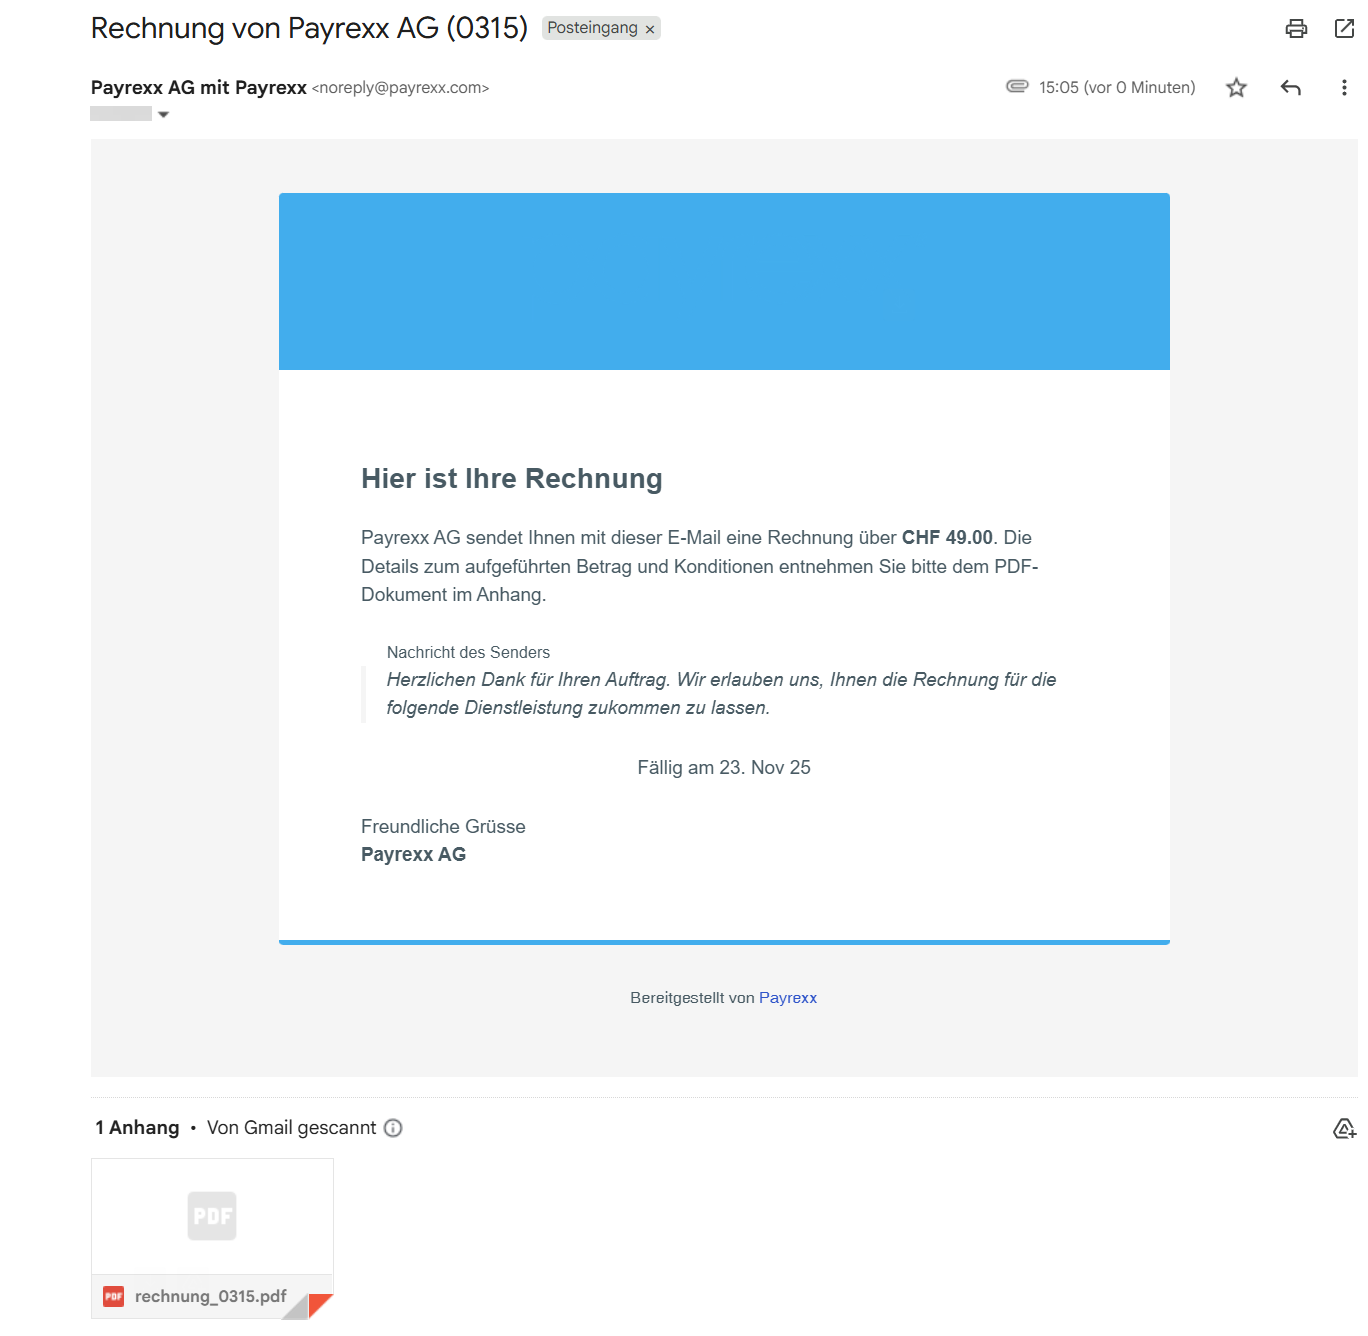
Task: Remove the Posteingang label with x
Action: pos(650,30)
